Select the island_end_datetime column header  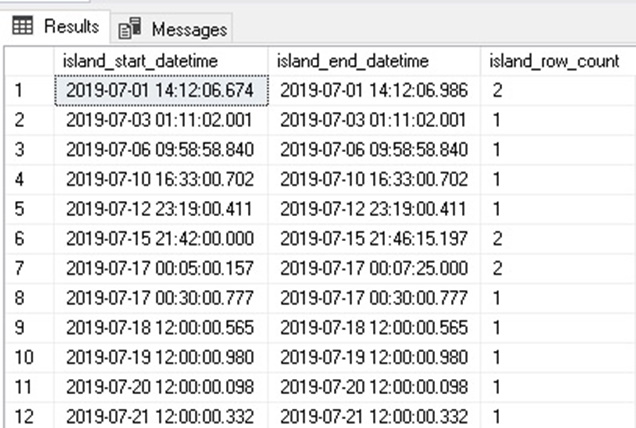pyautogui.click(x=374, y=61)
